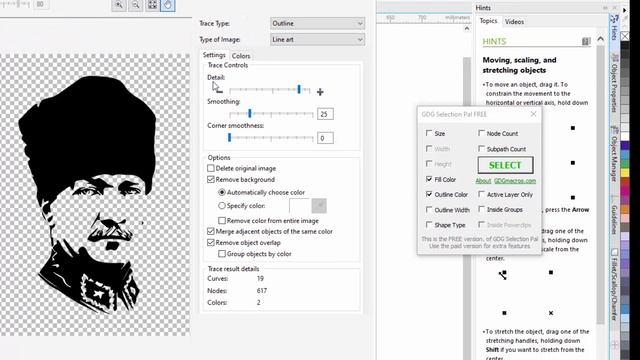Open the Object Manager docker side tab
Viewport: 640px width, 360px height.
[x=614, y=154]
